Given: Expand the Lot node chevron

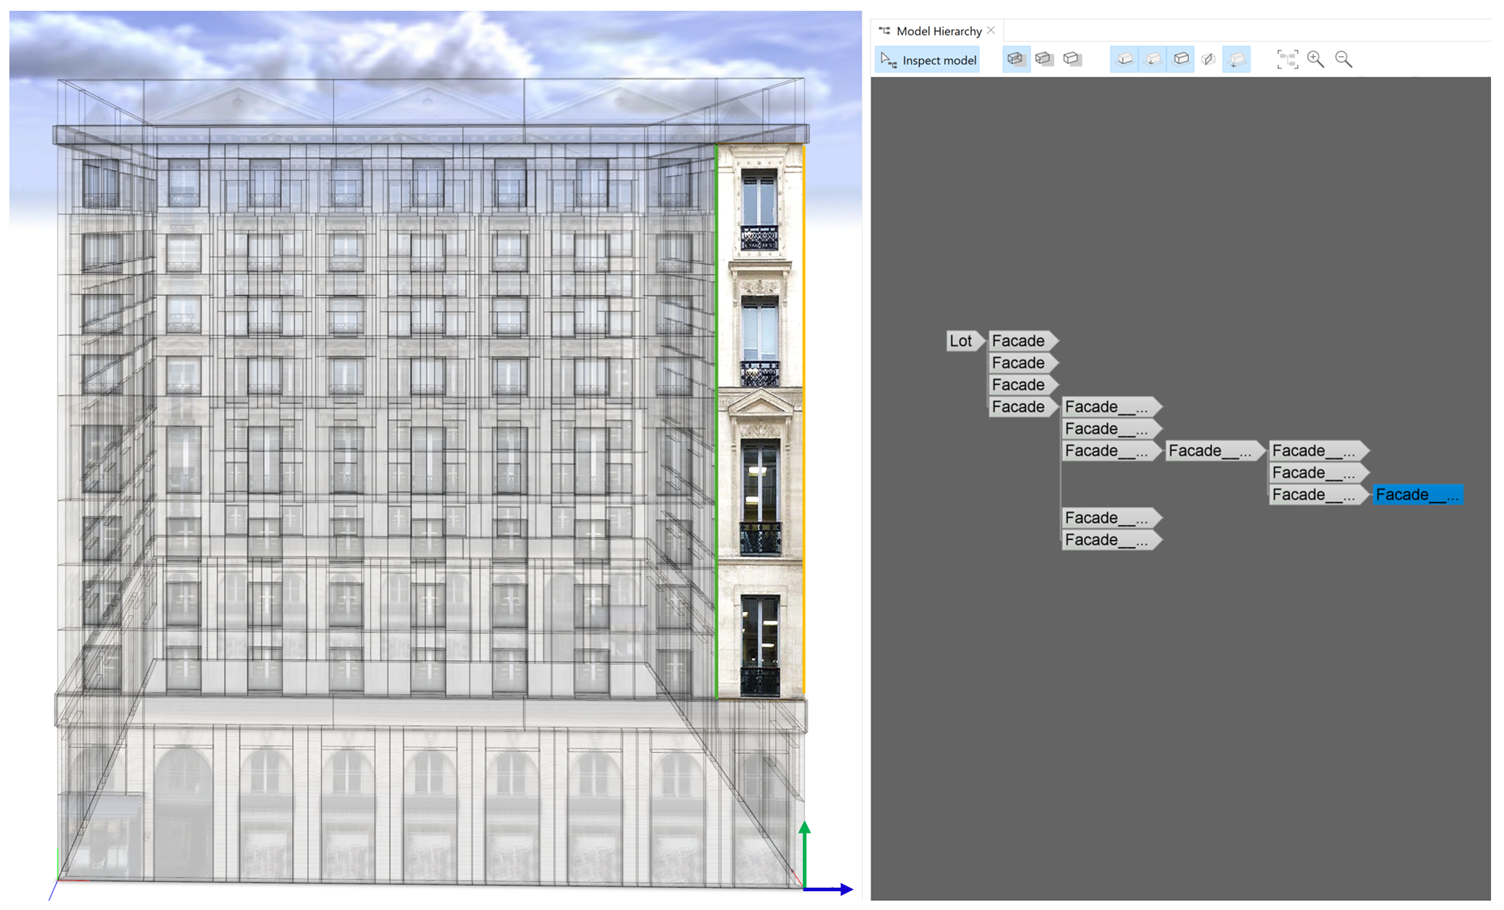Looking at the screenshot, I should pyautogui.click(x=978, y=341).
